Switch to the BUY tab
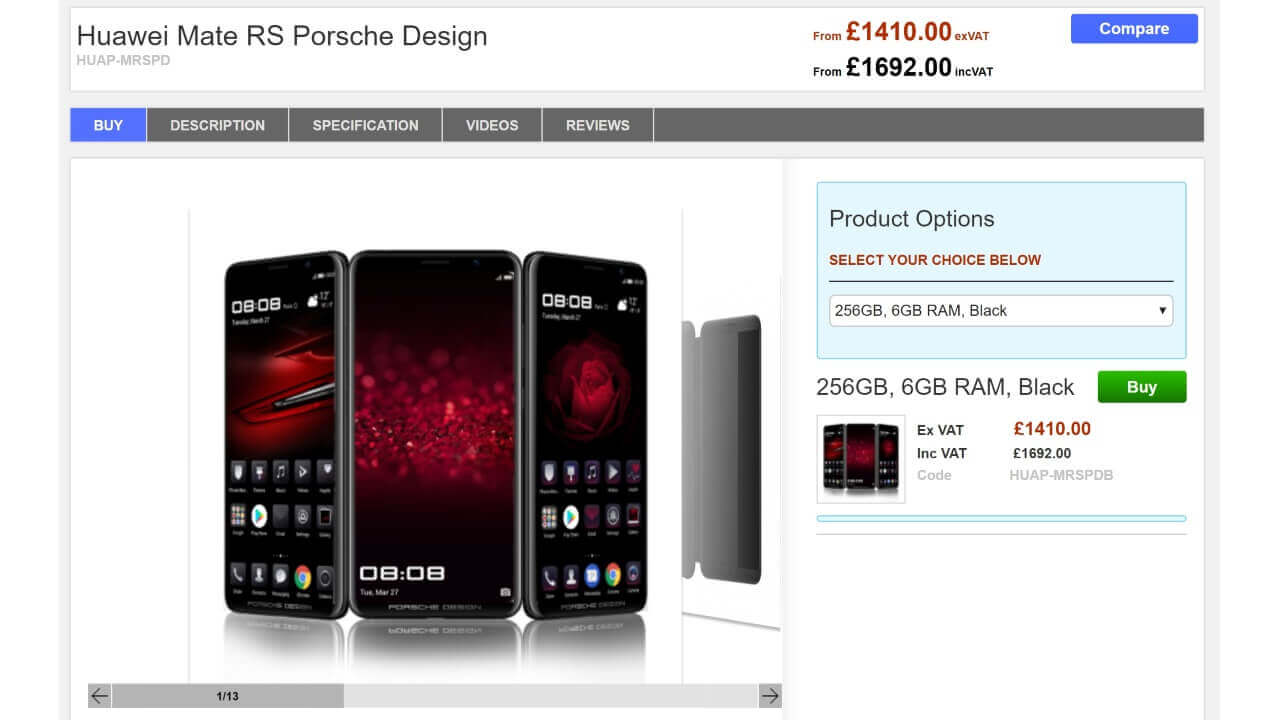 coord(108,125)
